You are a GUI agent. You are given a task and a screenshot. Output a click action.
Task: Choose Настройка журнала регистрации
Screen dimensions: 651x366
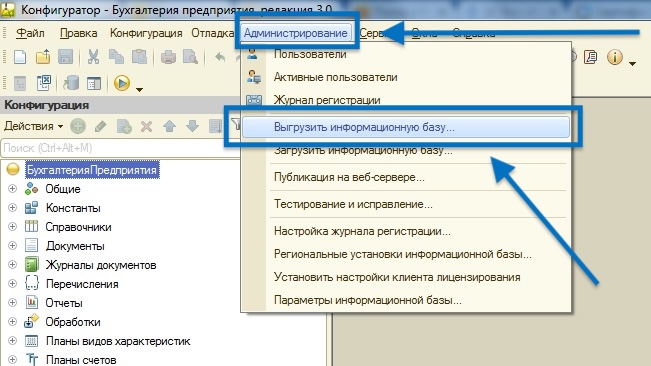[406, 231]
